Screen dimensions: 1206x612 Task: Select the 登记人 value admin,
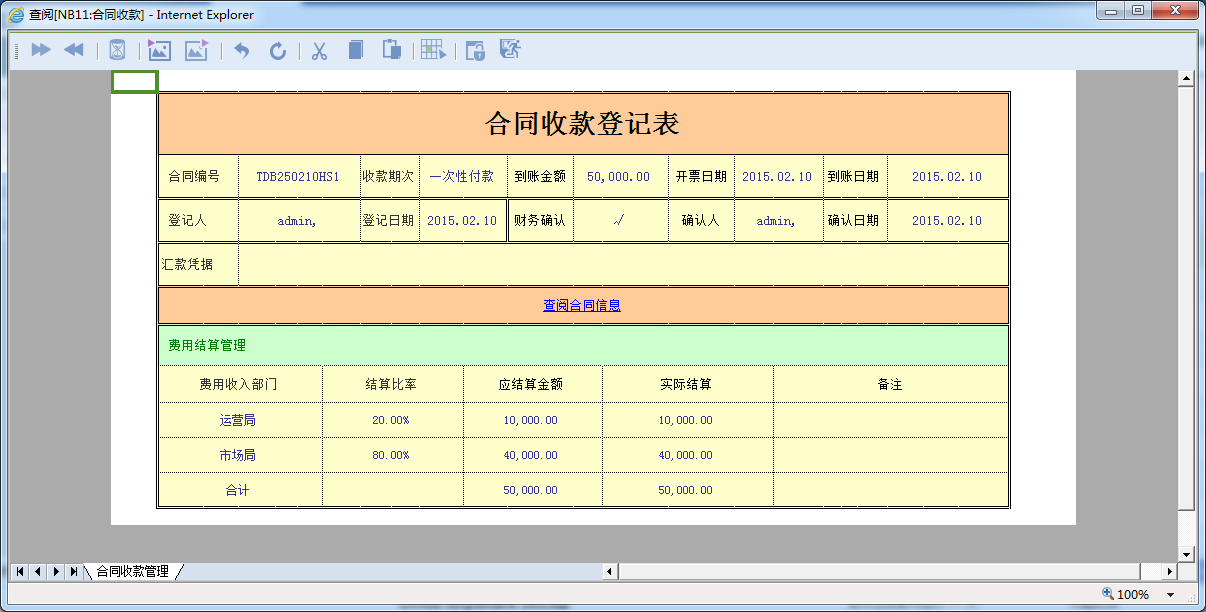[x=298, y=221]
